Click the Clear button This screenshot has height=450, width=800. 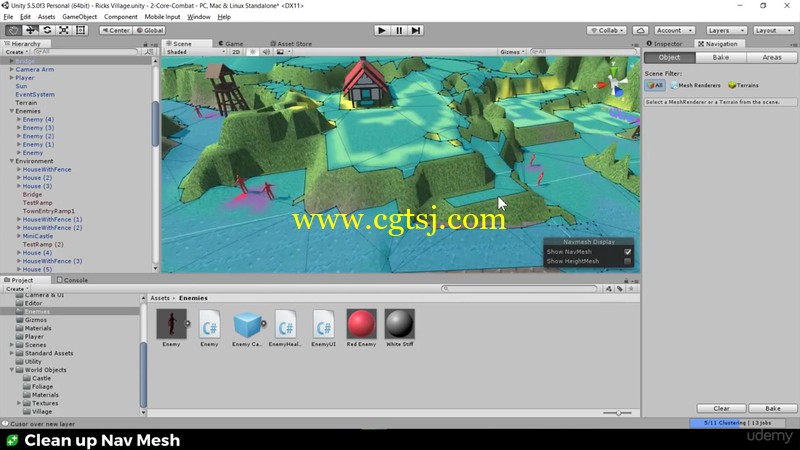pos(721,408)
